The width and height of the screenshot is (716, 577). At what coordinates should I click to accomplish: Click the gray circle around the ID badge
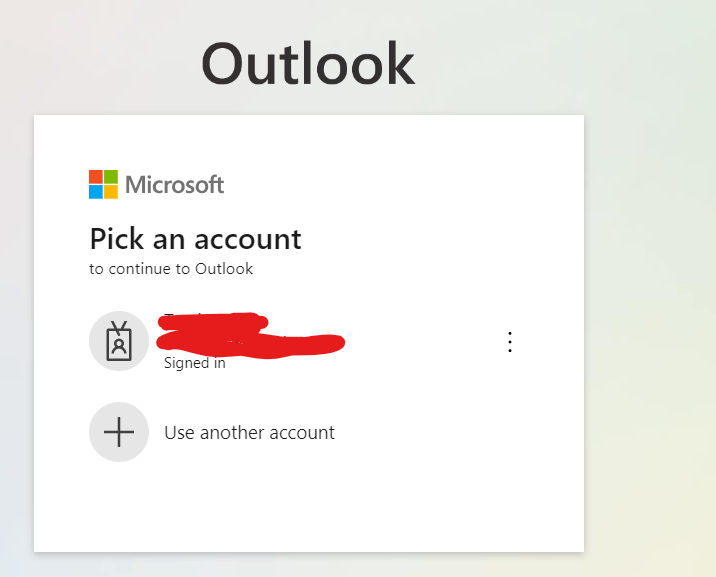119,341
